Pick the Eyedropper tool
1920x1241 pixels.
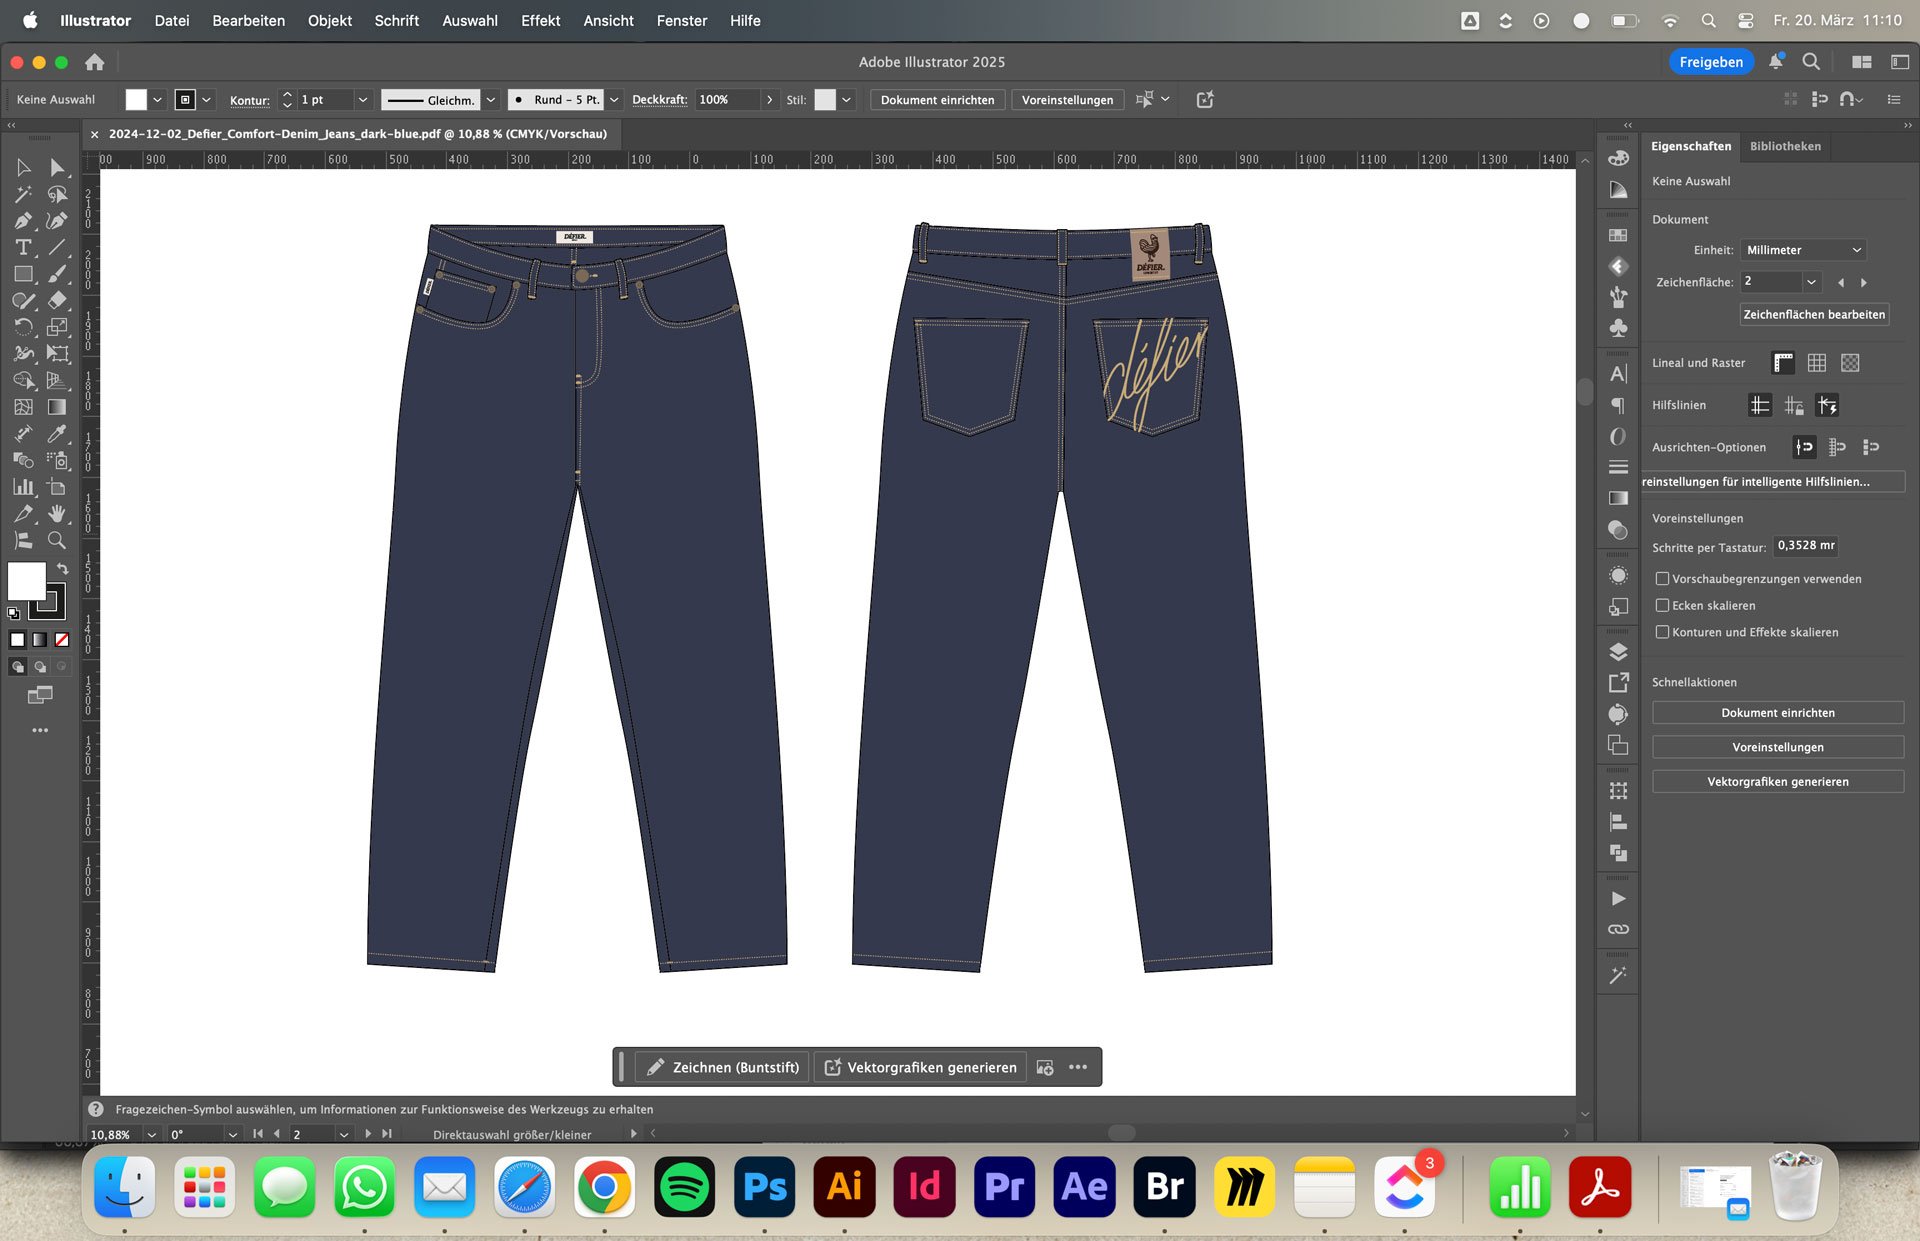57,434
